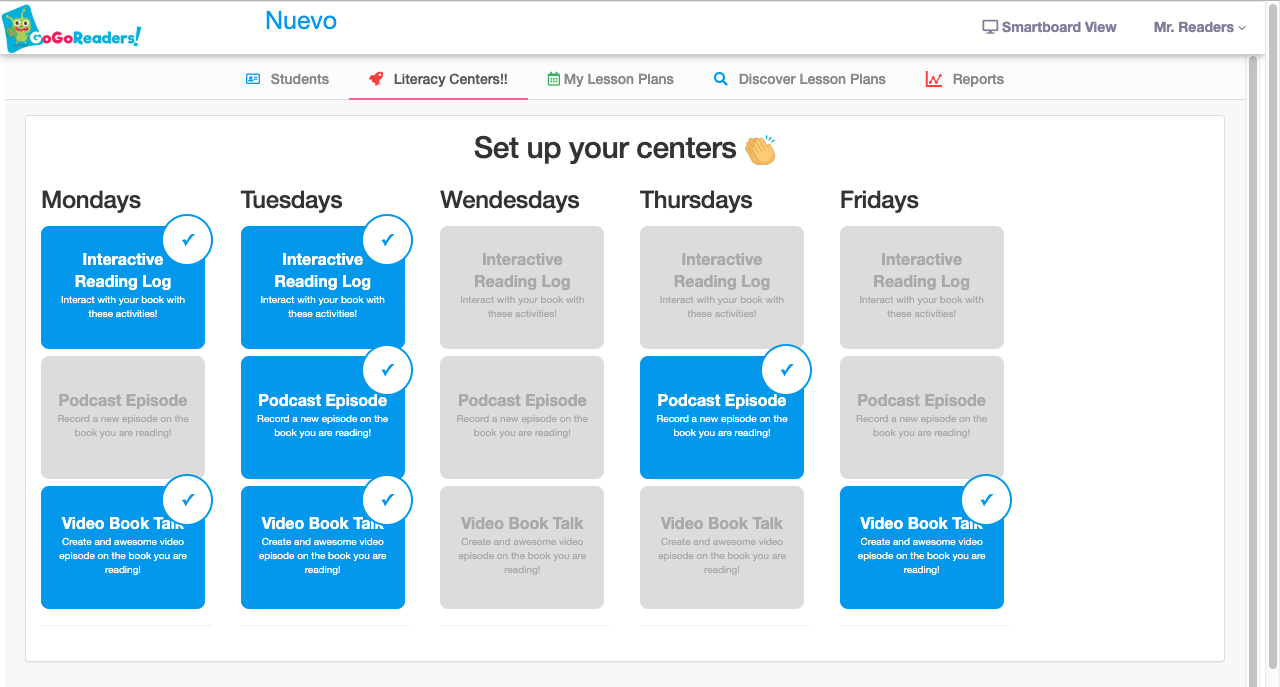Click the grayed-out Friday Interactive Reading Log card
The image size is (1280, 687).
[921, 288]
